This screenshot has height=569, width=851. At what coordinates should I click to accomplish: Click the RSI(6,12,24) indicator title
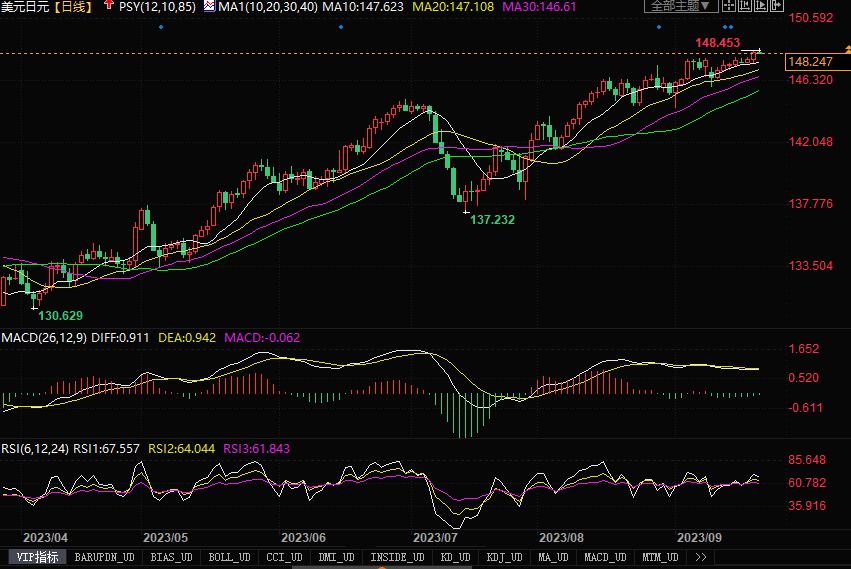[35, 449]
